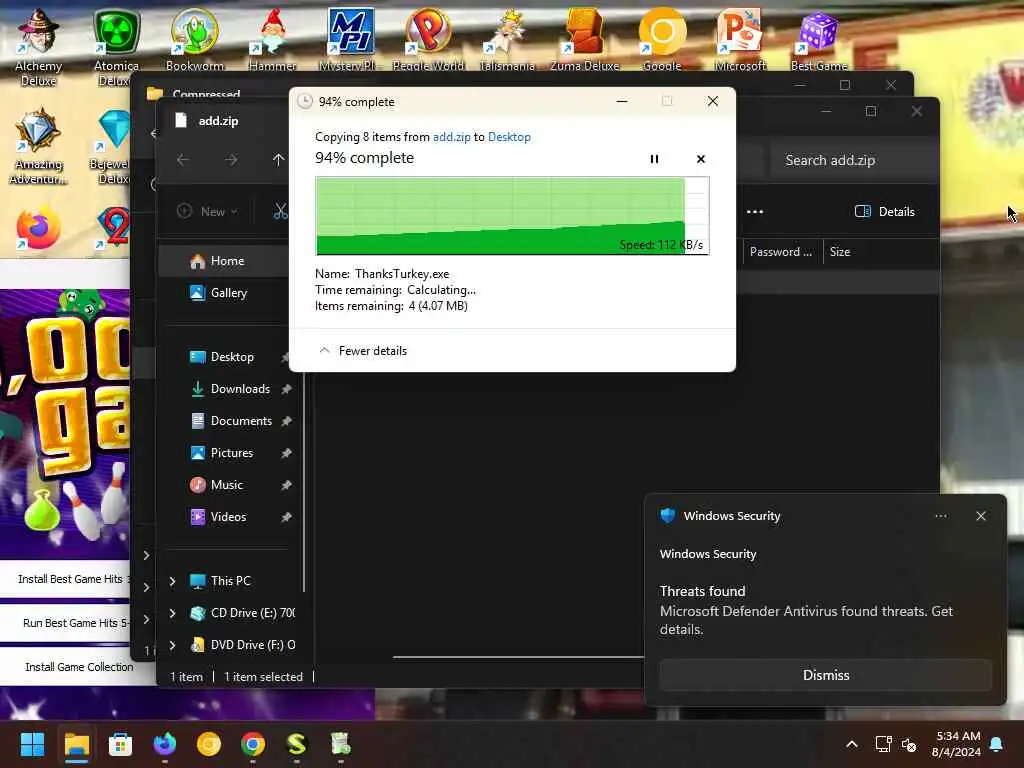Dismiss the Windows Security notification
Viewport: 1024px width, 768px height.
pos(825,675)
